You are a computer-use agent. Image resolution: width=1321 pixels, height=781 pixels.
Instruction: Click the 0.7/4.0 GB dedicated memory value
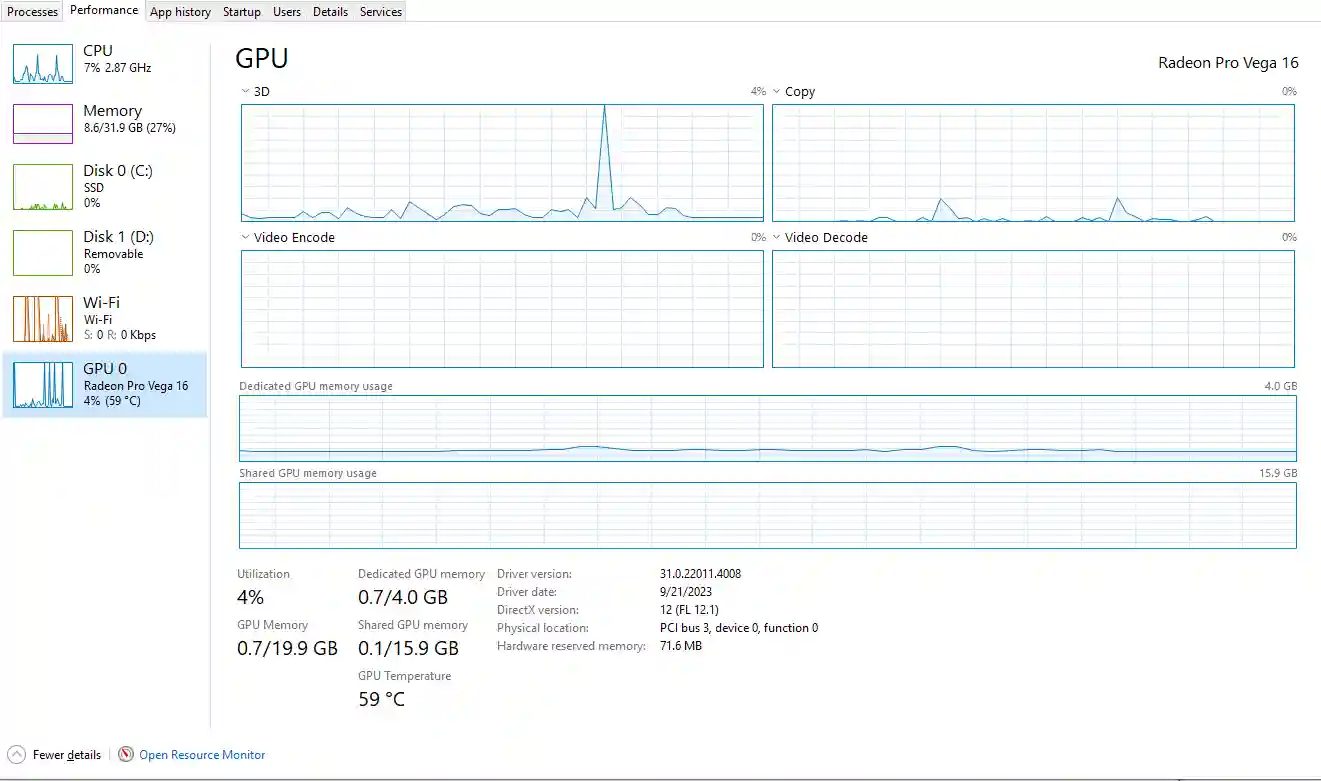tap(403, 597)
